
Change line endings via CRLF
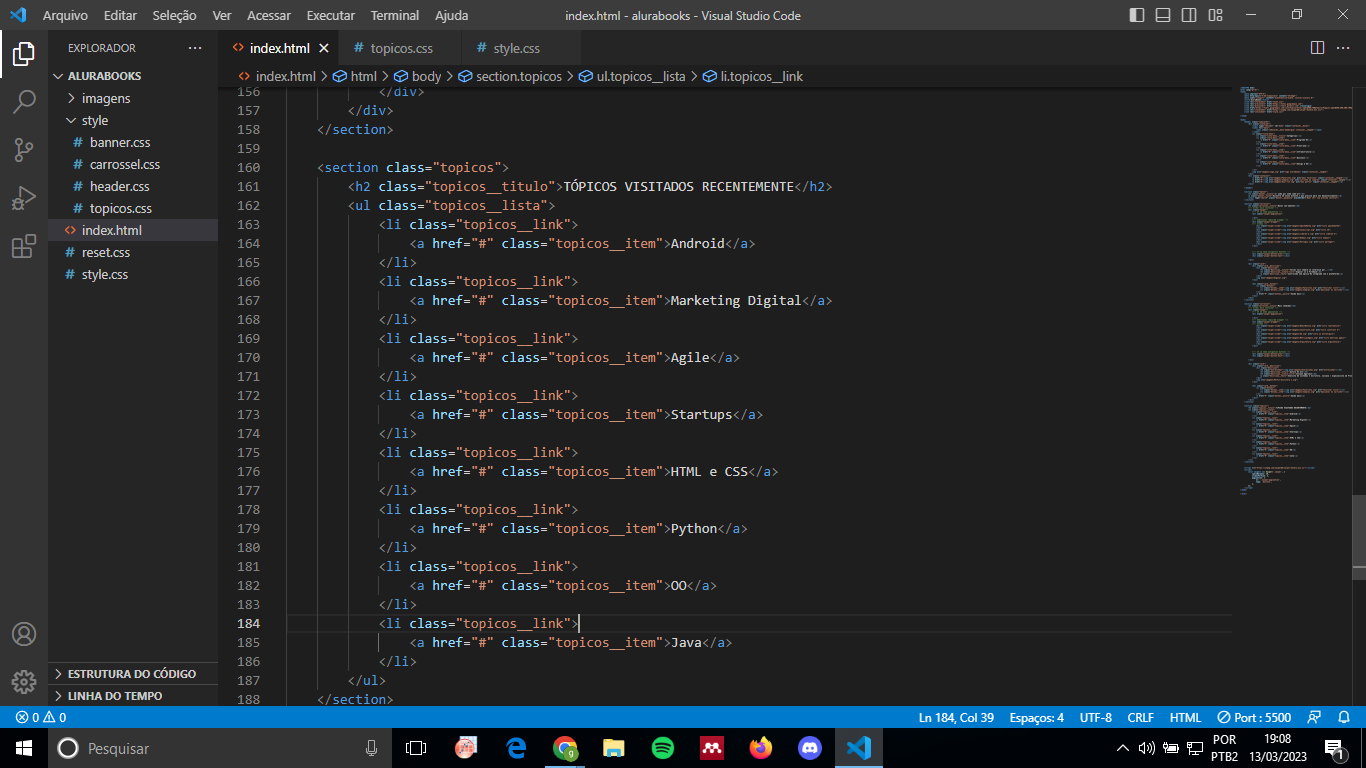pos(1140,717)
